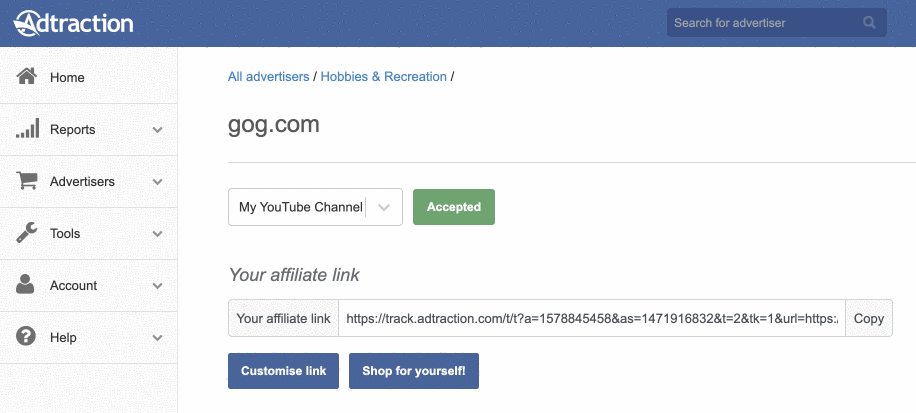Expand the Reports menu chevron

pyautogui.click(x=157, y=130)
